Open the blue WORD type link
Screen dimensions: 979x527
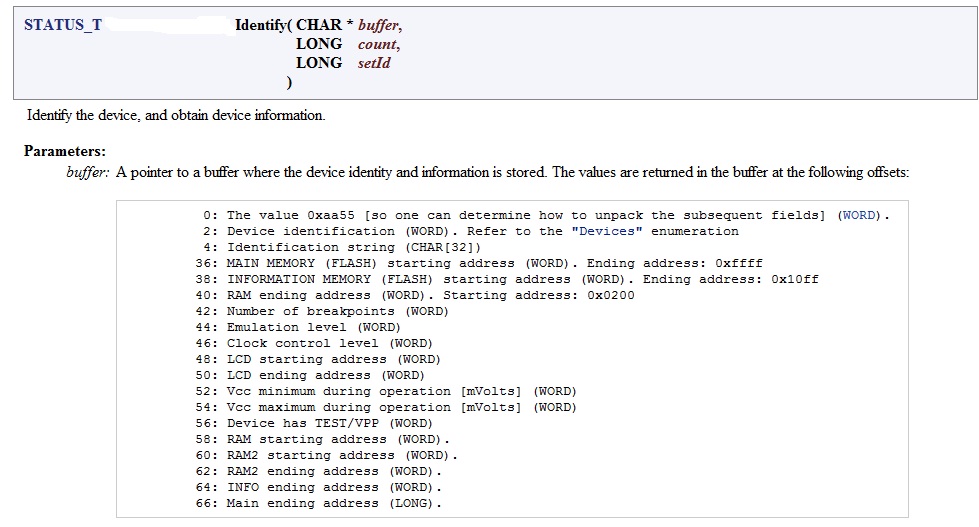point(860,215)
